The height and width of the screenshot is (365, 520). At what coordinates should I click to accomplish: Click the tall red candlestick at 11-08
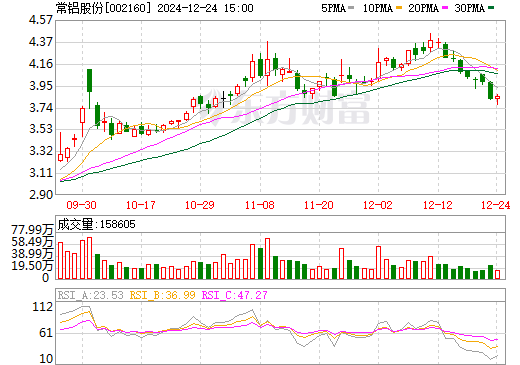[267, 63]
